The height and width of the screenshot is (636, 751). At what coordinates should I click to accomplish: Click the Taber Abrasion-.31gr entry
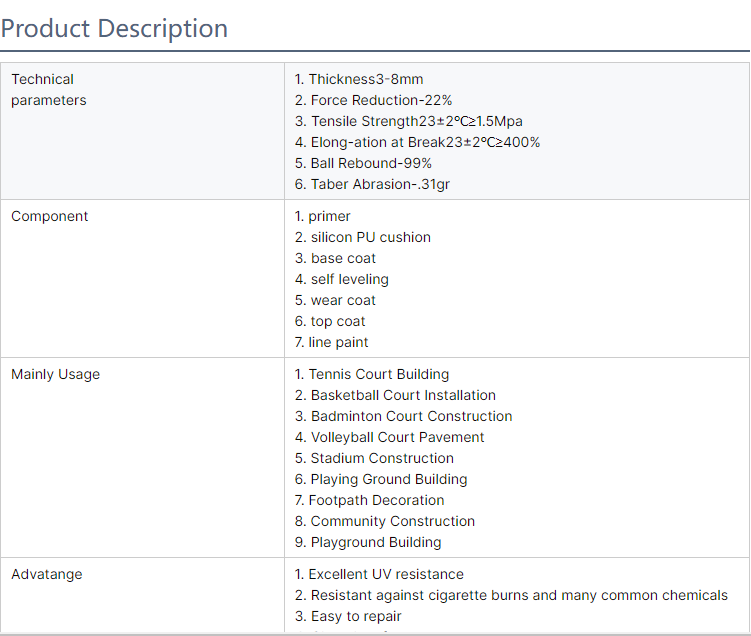pos(372,184)
